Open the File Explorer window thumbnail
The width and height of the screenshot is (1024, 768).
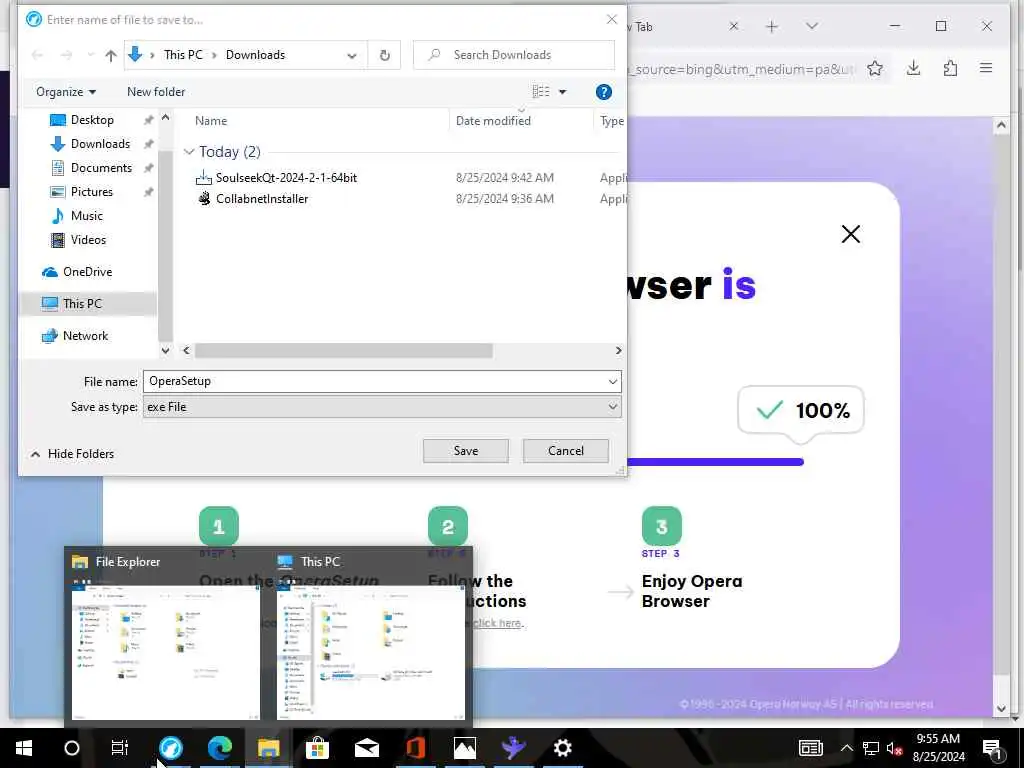point(165,652)
